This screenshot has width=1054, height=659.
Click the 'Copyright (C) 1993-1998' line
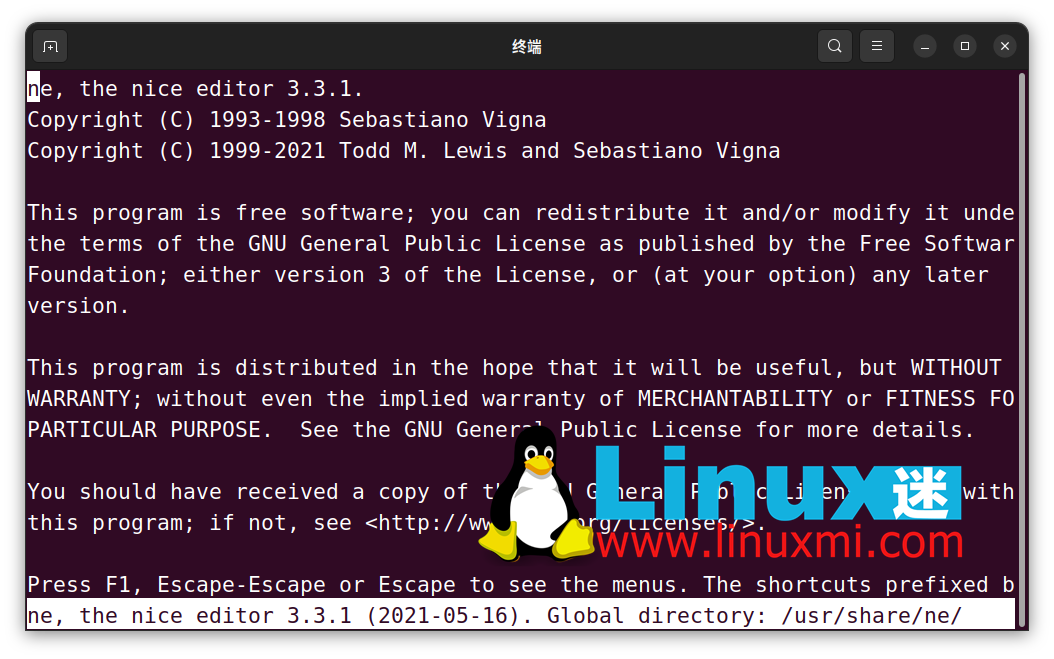(287, 120)
